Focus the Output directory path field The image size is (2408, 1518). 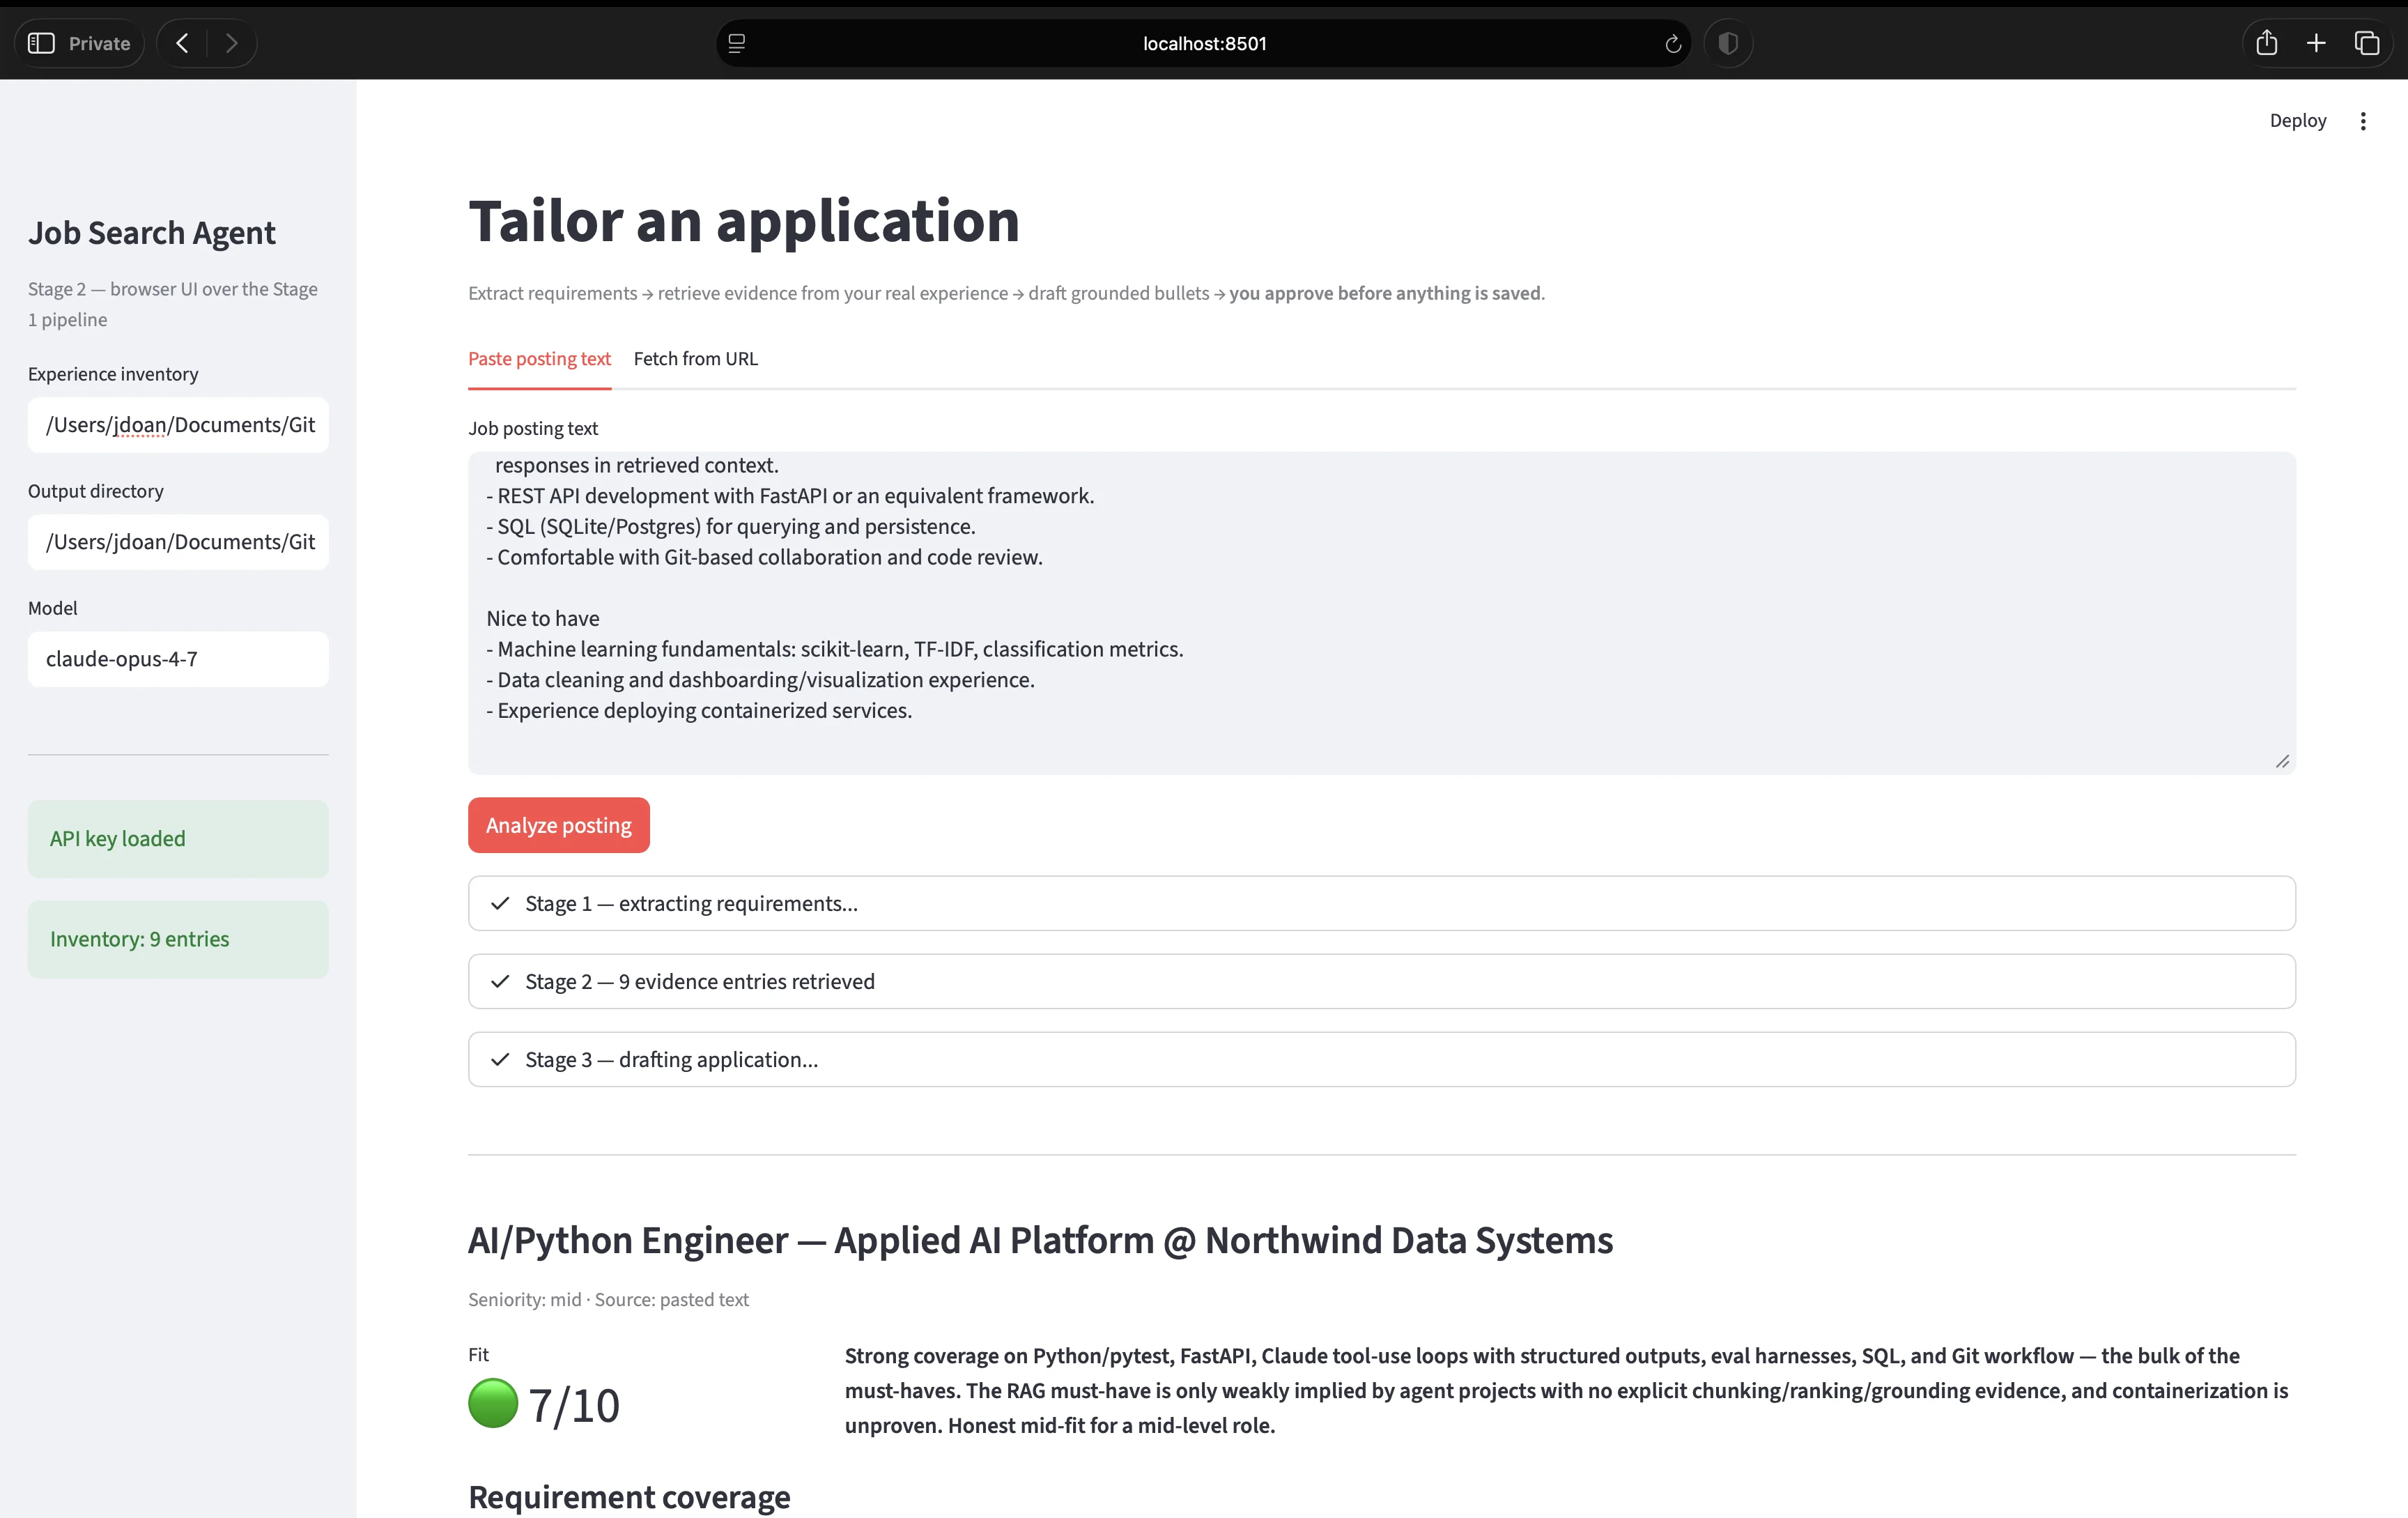[x=178, y=542]
